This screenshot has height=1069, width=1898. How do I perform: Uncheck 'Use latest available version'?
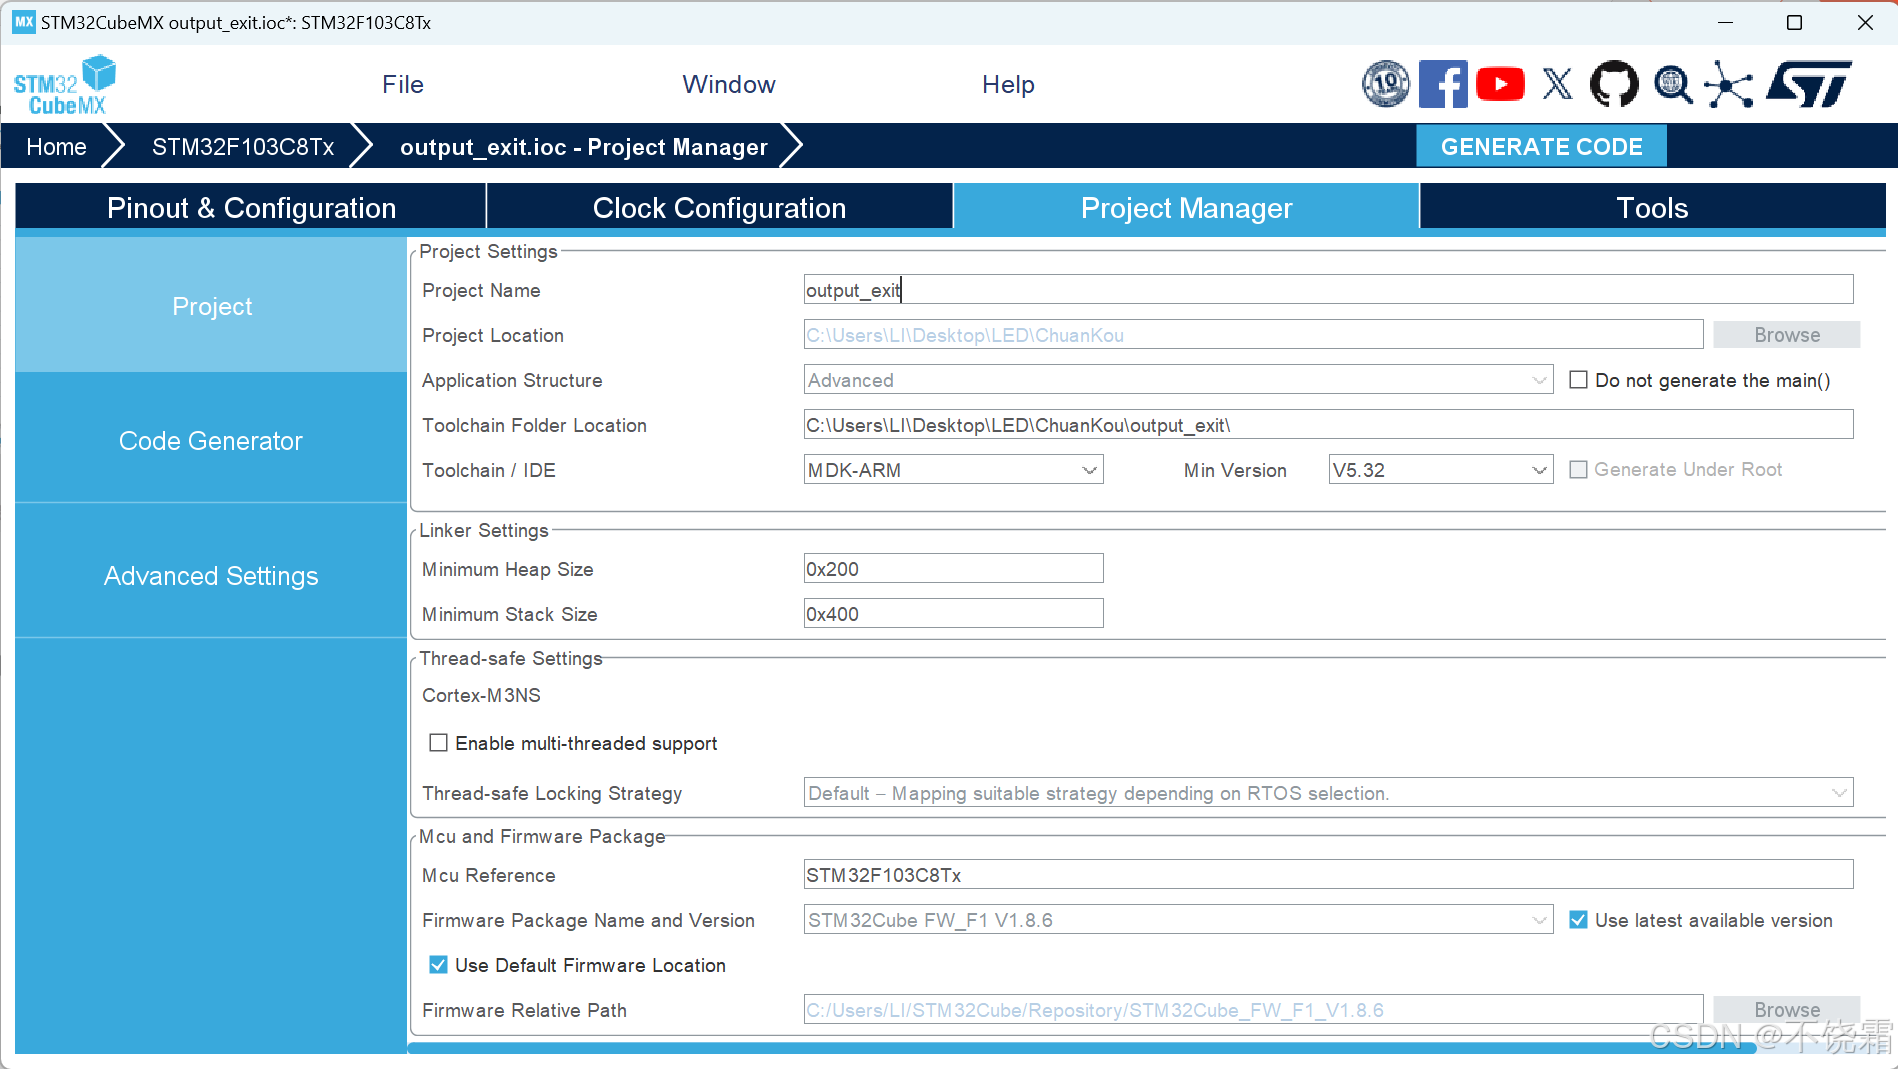tap(1578, 920)
